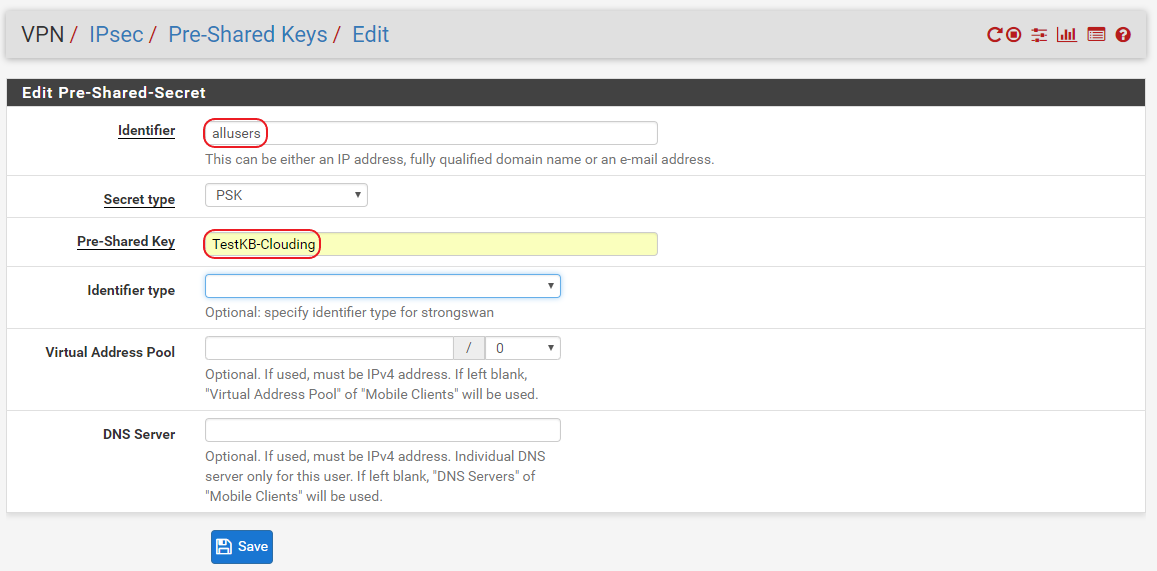Go to IPsec breadcrumb link
Screen dimensions: 1157x571
(x=116, y=35)
